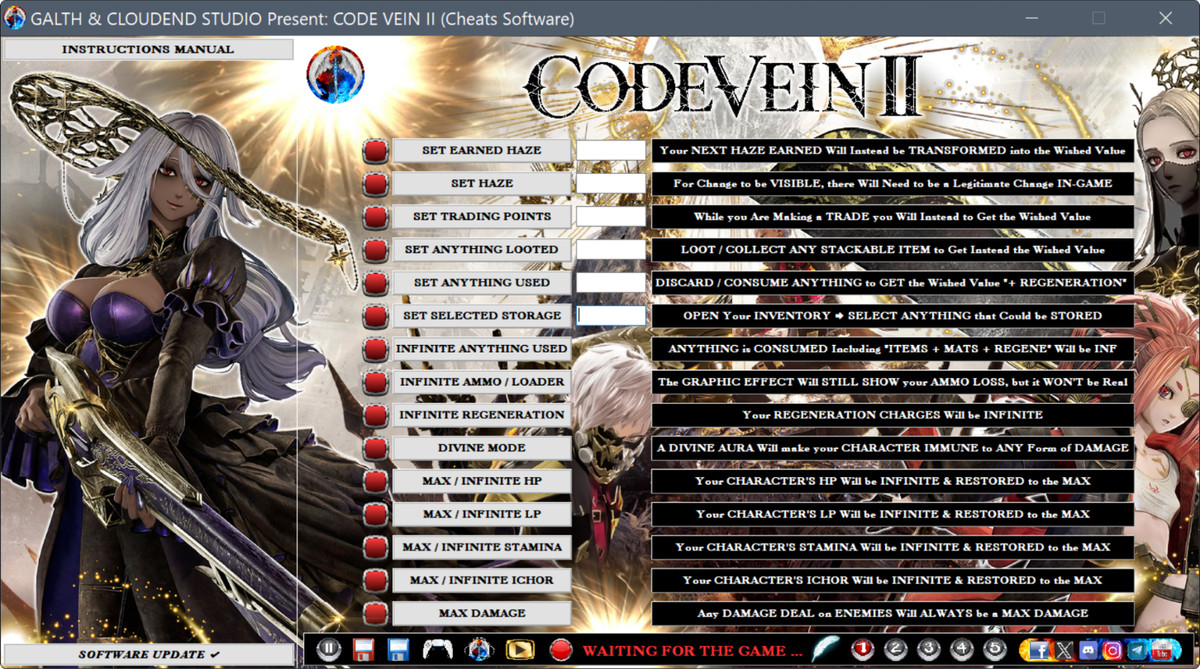Toggle red button for MAX / INFINITE HP

pos(375,481)
